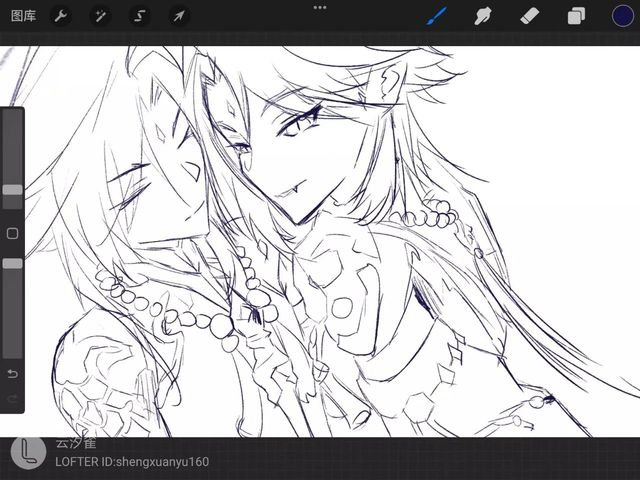Image resolution: width=640 pixels, height=480 pixels.
Task: Redo the last undone stroke
Action: 13,398
